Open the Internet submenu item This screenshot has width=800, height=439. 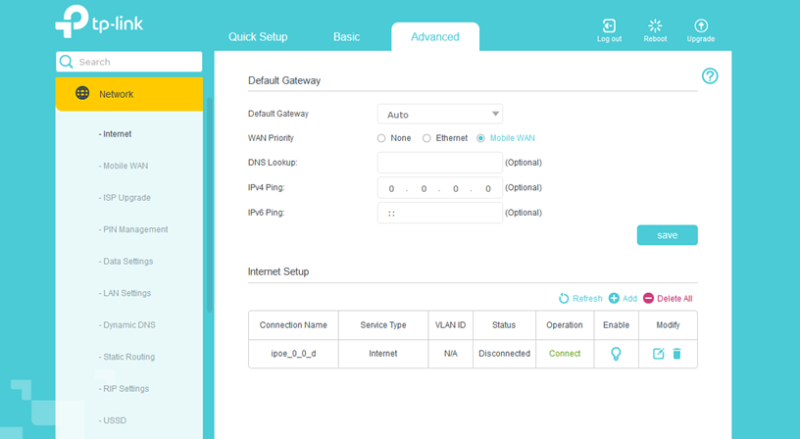[115, 134]
